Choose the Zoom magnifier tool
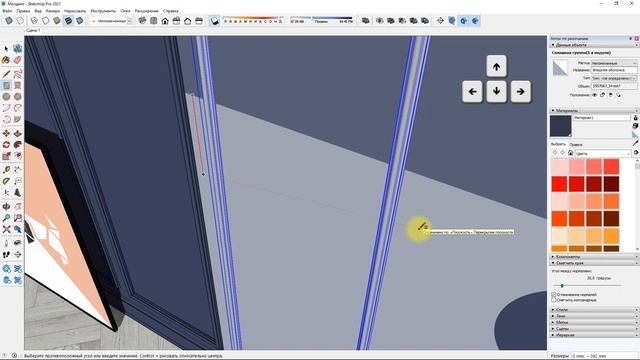Image resolution: width=640 pixels, height=360 pixels. click(6, 218)
